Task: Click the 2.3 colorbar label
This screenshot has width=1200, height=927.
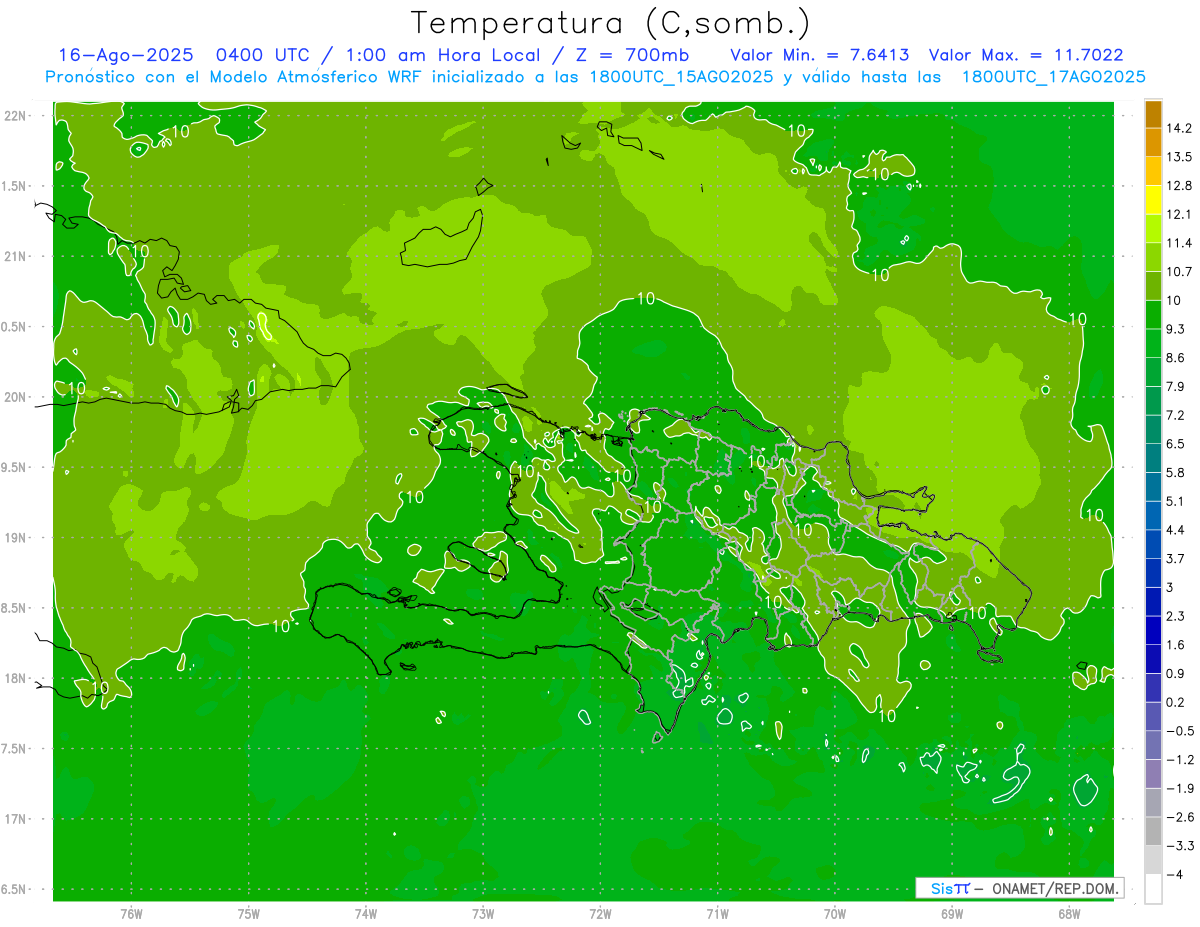Action: tap(1176, 616)
